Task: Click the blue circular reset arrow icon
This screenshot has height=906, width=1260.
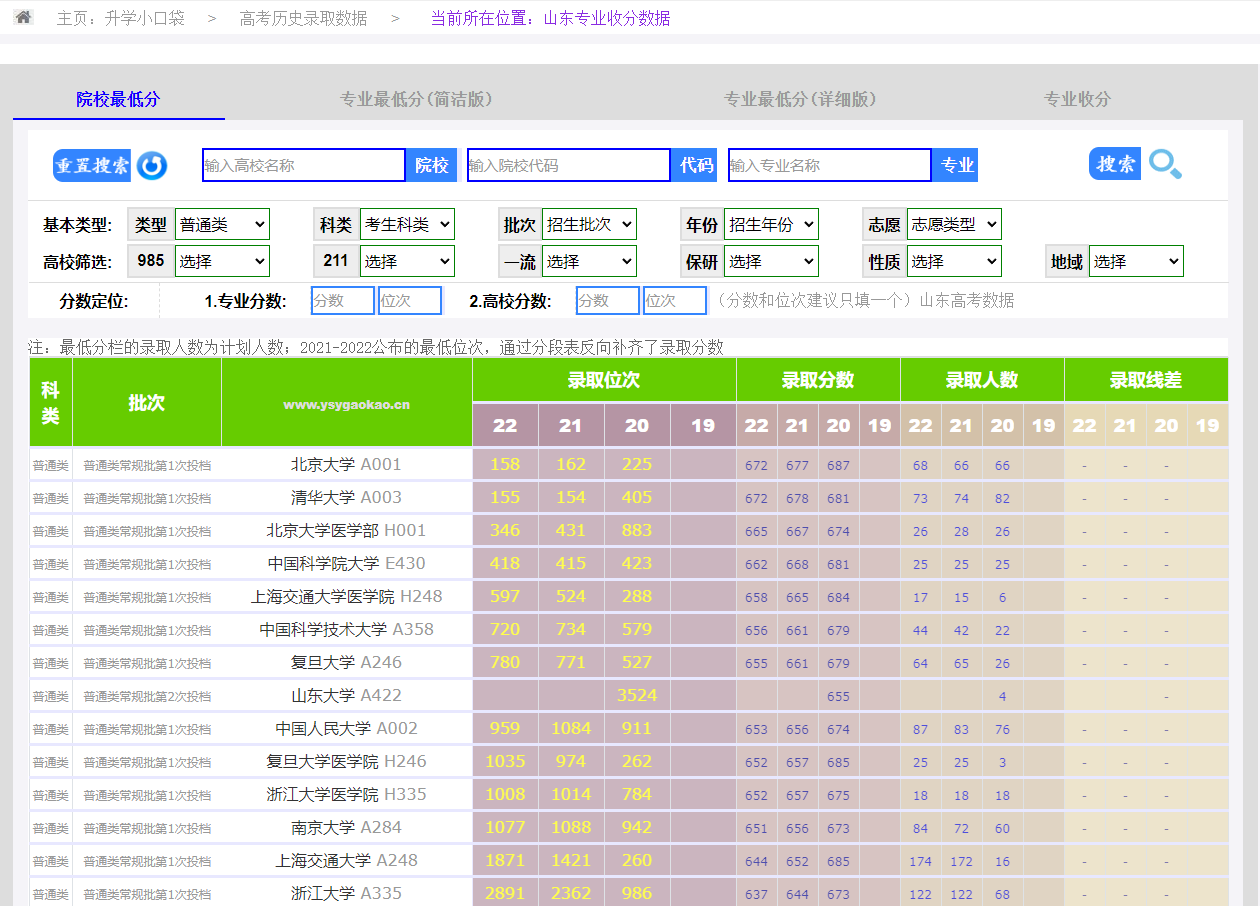Action: click(x=152, y=166)
